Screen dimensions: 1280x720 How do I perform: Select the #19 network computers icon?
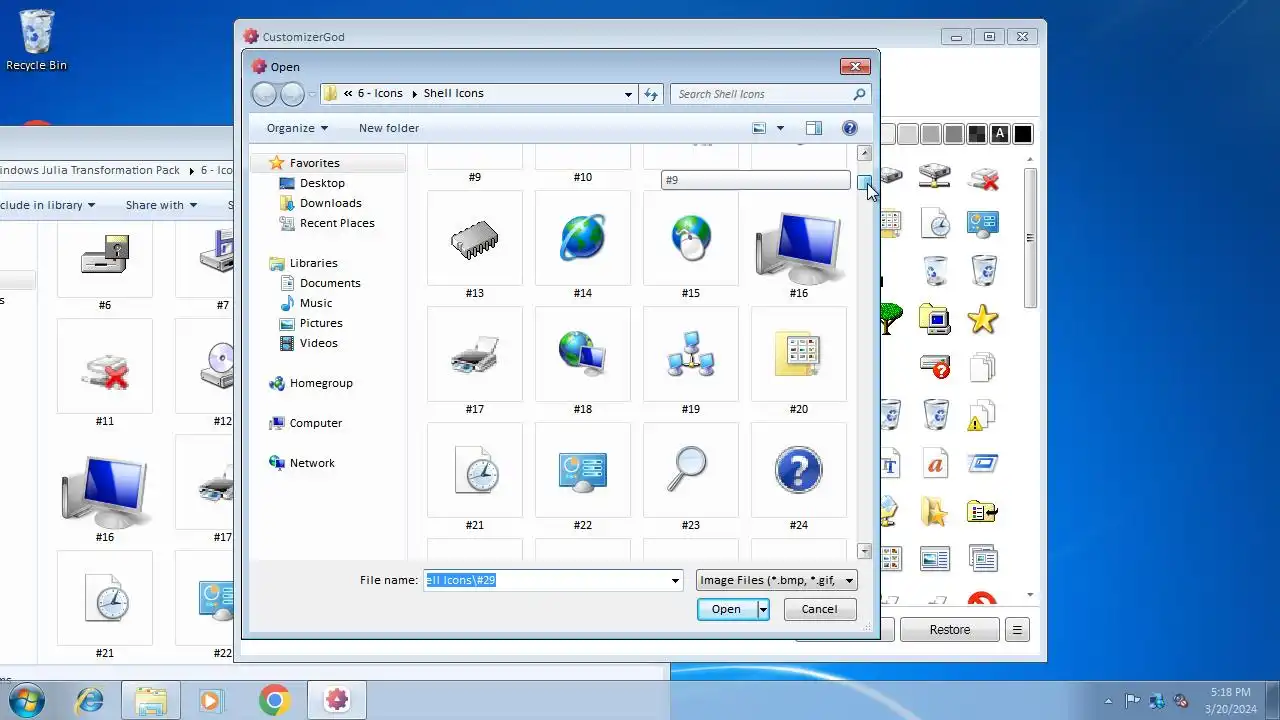690,355
